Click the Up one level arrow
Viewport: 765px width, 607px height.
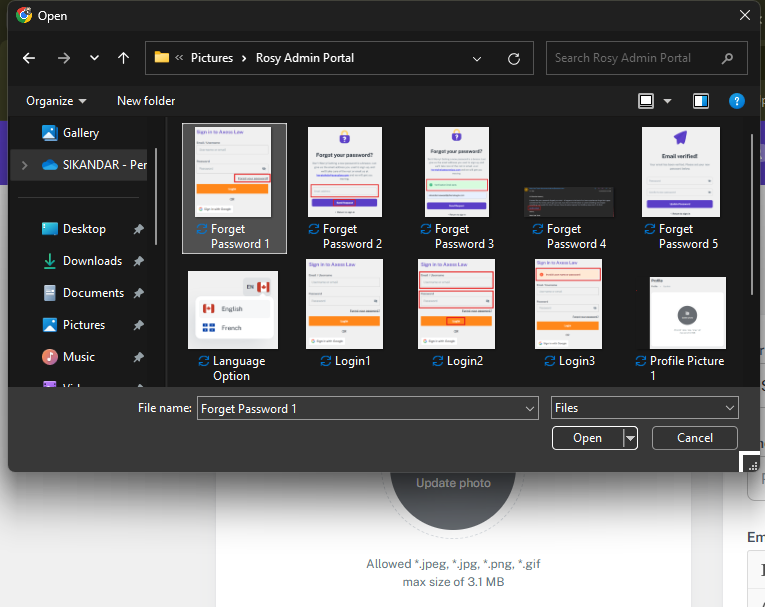pyautogui.click(x=123, y=58)
